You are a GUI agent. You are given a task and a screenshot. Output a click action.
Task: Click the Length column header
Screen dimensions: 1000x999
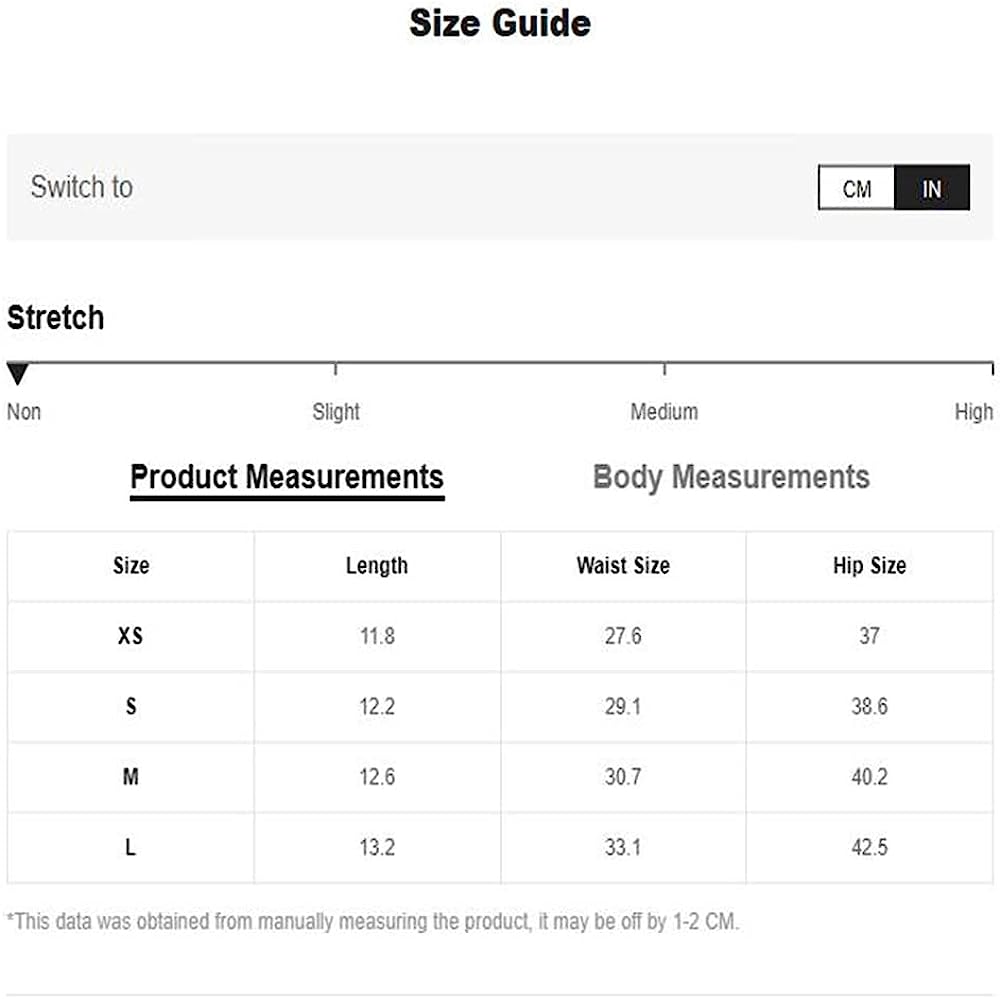click(377, 566)
